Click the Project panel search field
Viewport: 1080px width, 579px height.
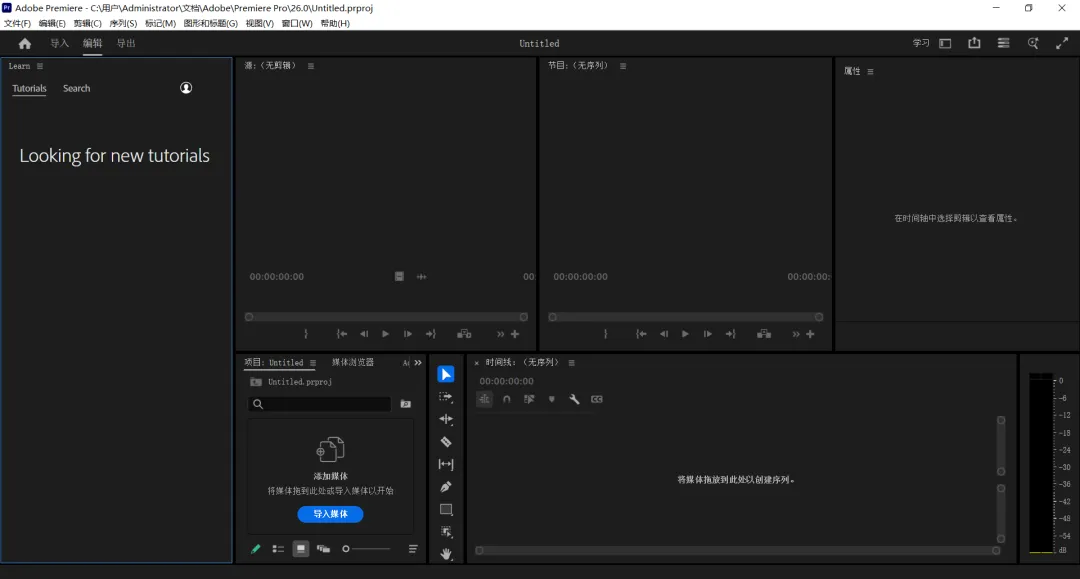click(320, 404)
